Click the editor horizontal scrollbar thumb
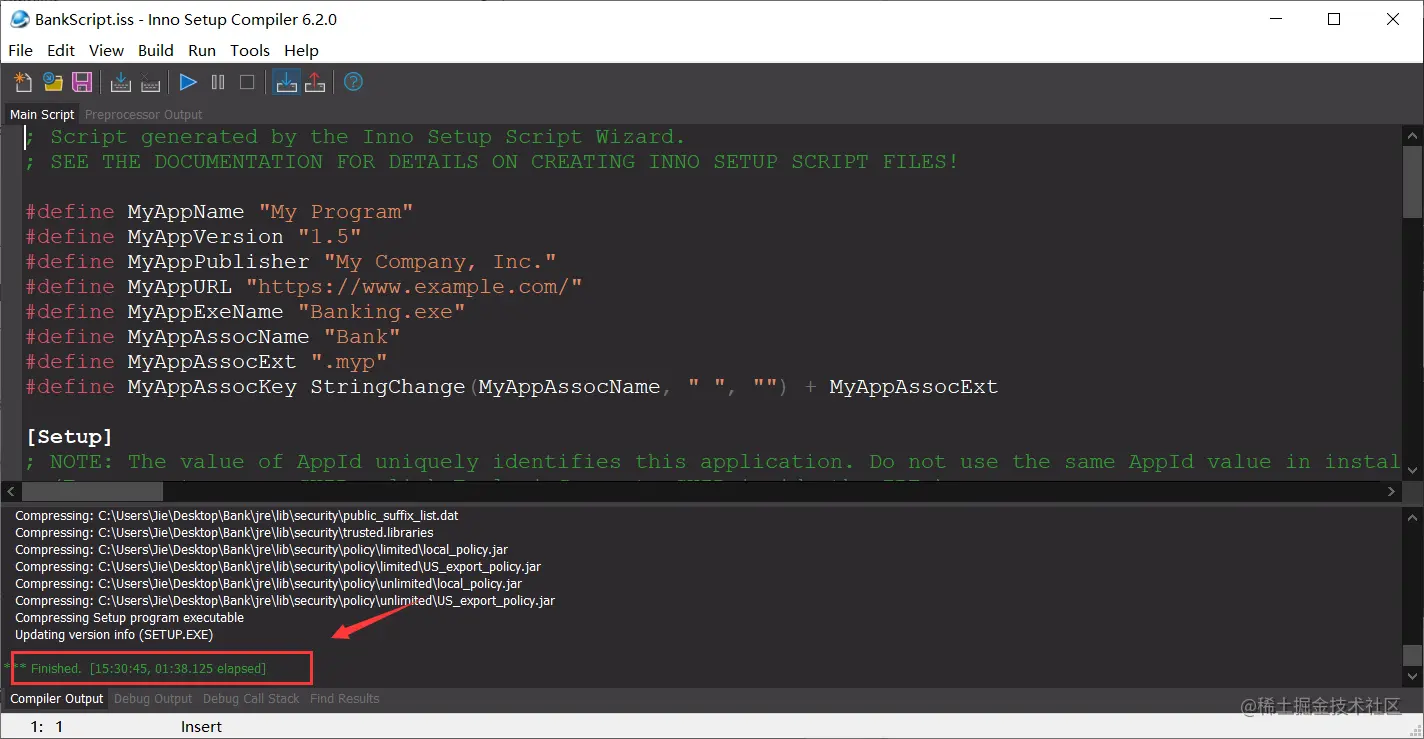 click(x=92, y=492)
